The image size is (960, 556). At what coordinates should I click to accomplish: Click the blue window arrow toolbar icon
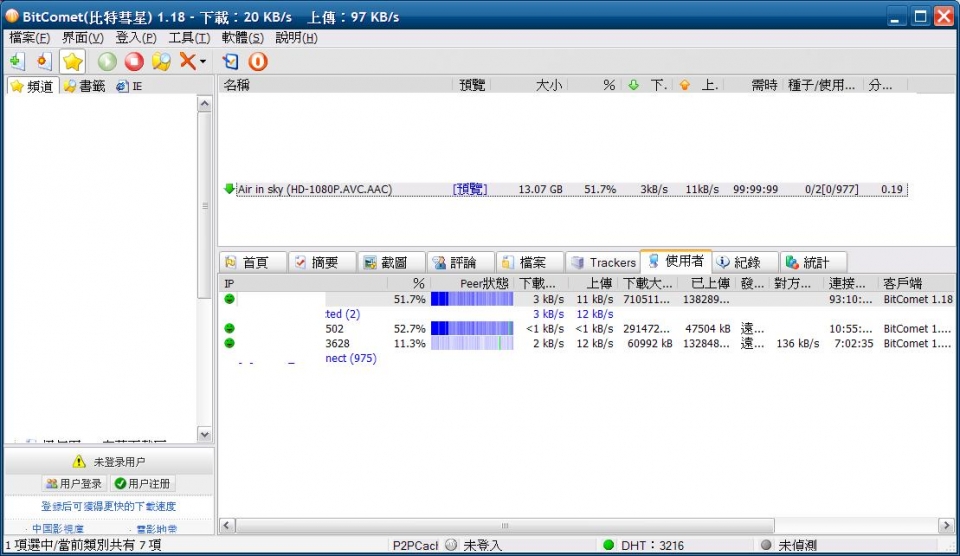pyautogui.click(x=231, y=61)
